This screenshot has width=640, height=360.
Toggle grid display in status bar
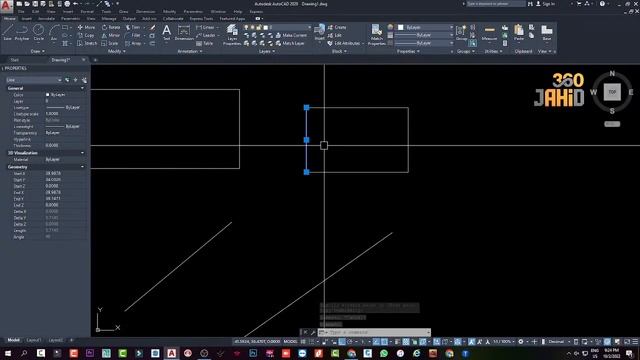(303, 342)
